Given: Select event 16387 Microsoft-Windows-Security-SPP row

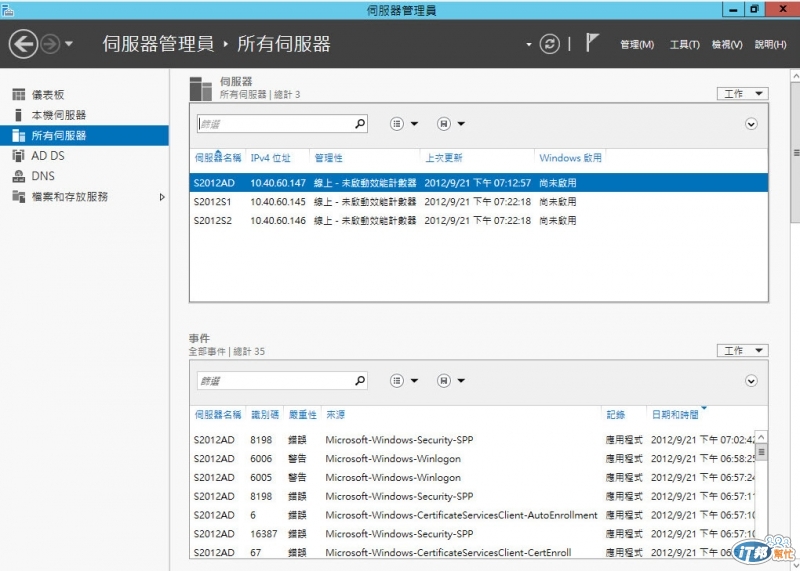Looking at the screenshot, I should pos(473,534).
